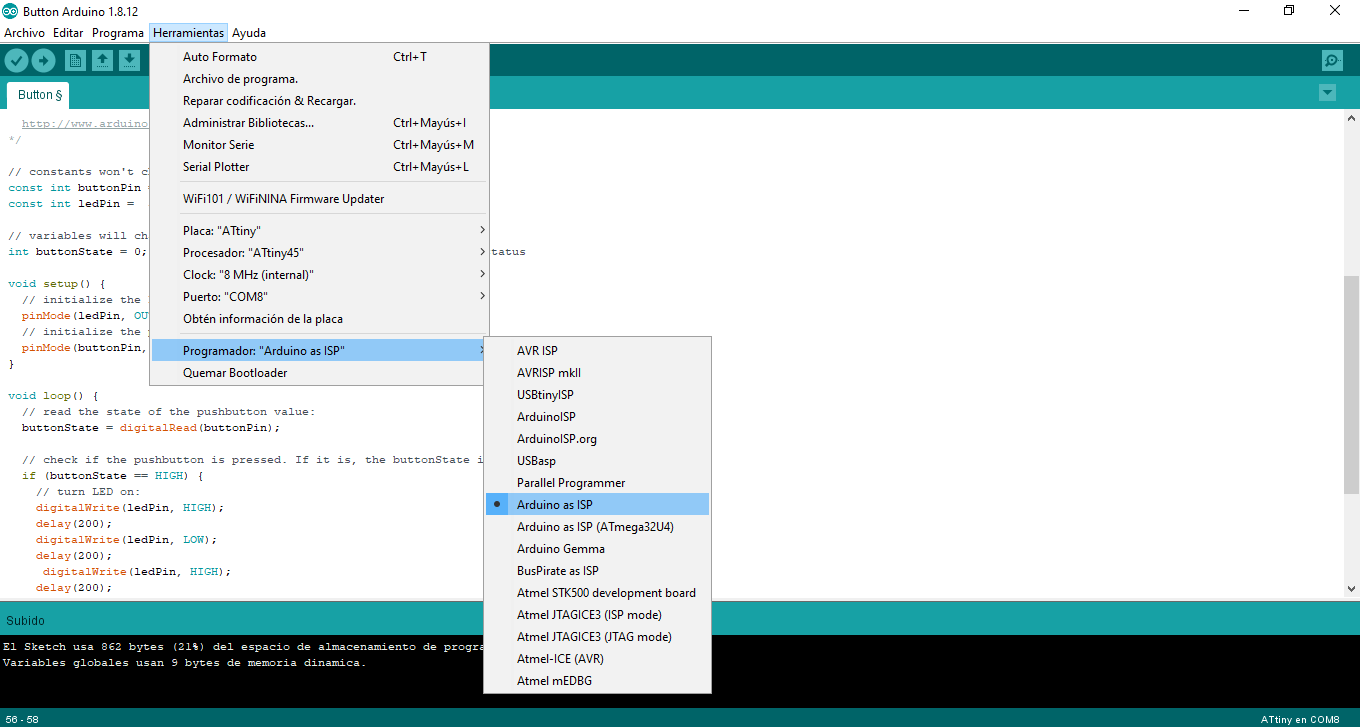Select the checked Arduino as ISP option
Screen dimensions: 1360x727
coord(597,505)
